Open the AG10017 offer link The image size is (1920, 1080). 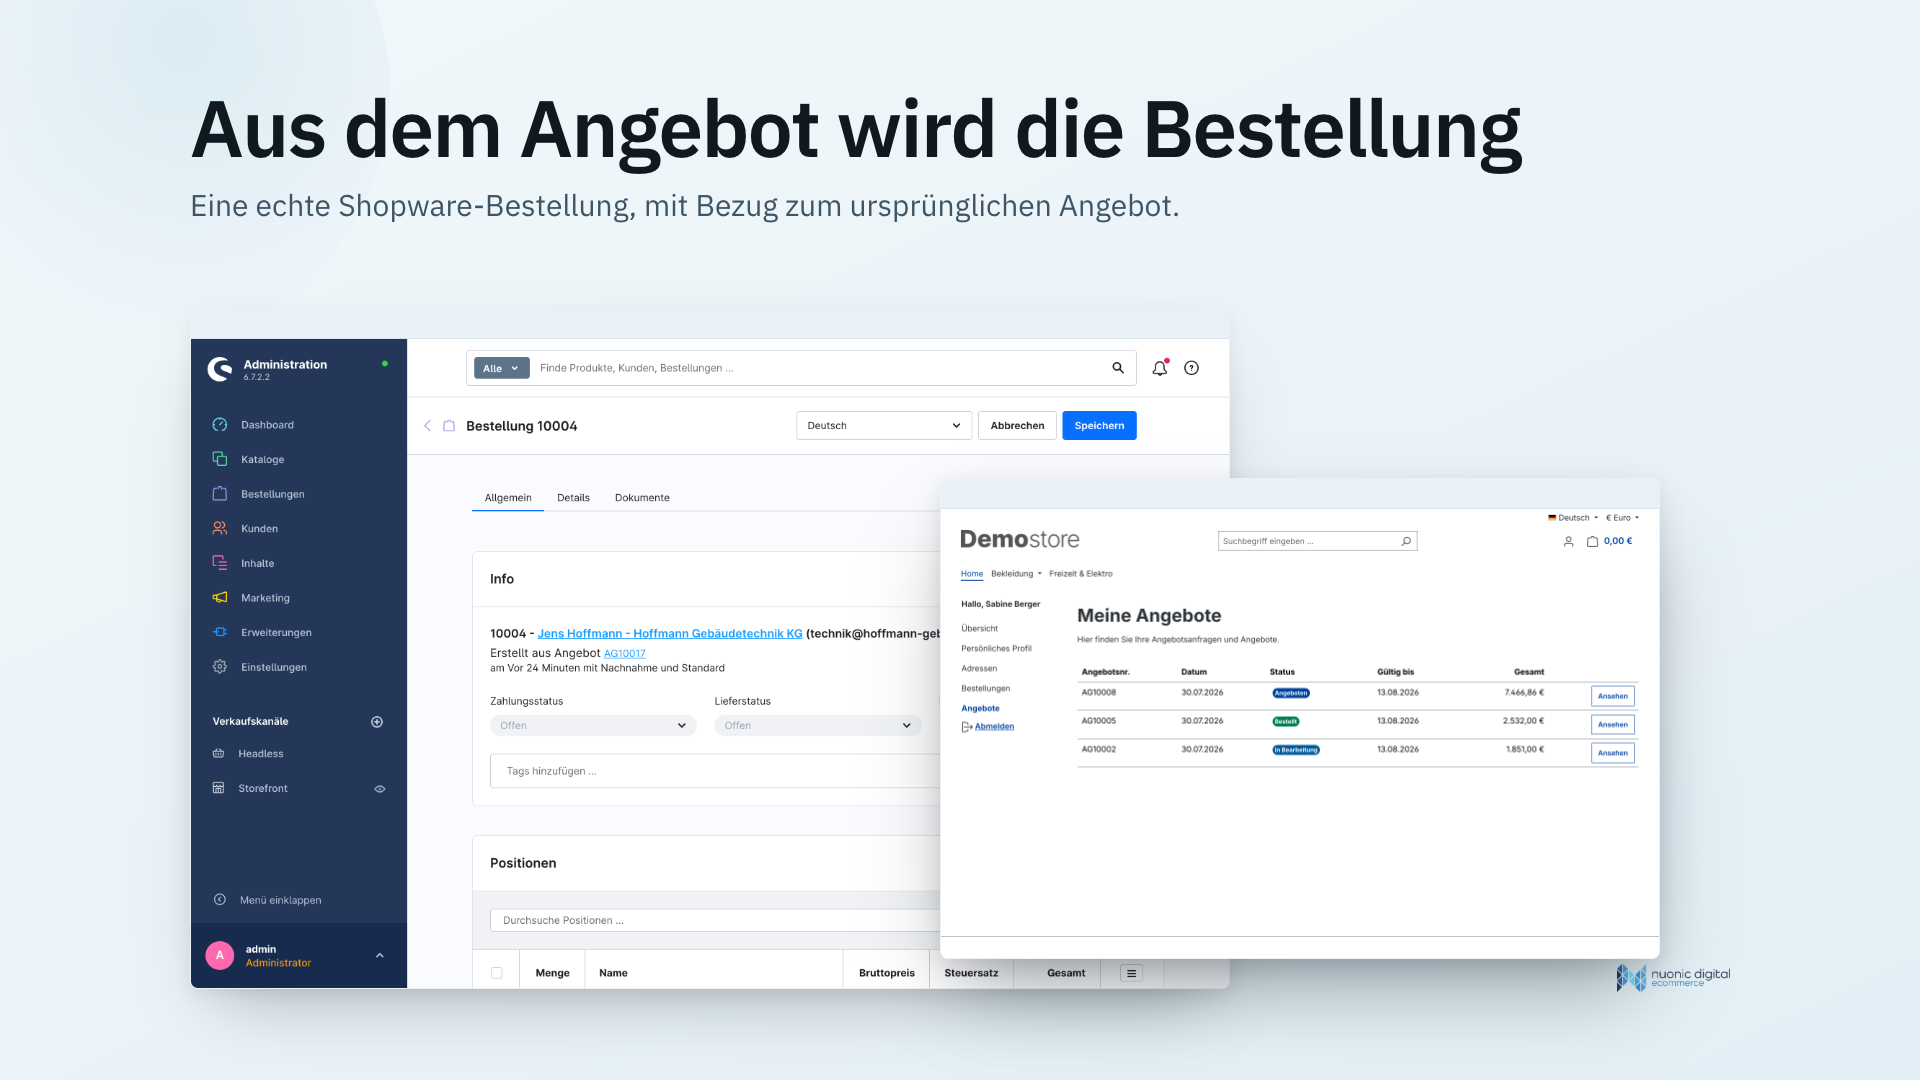tap(624, 654)
